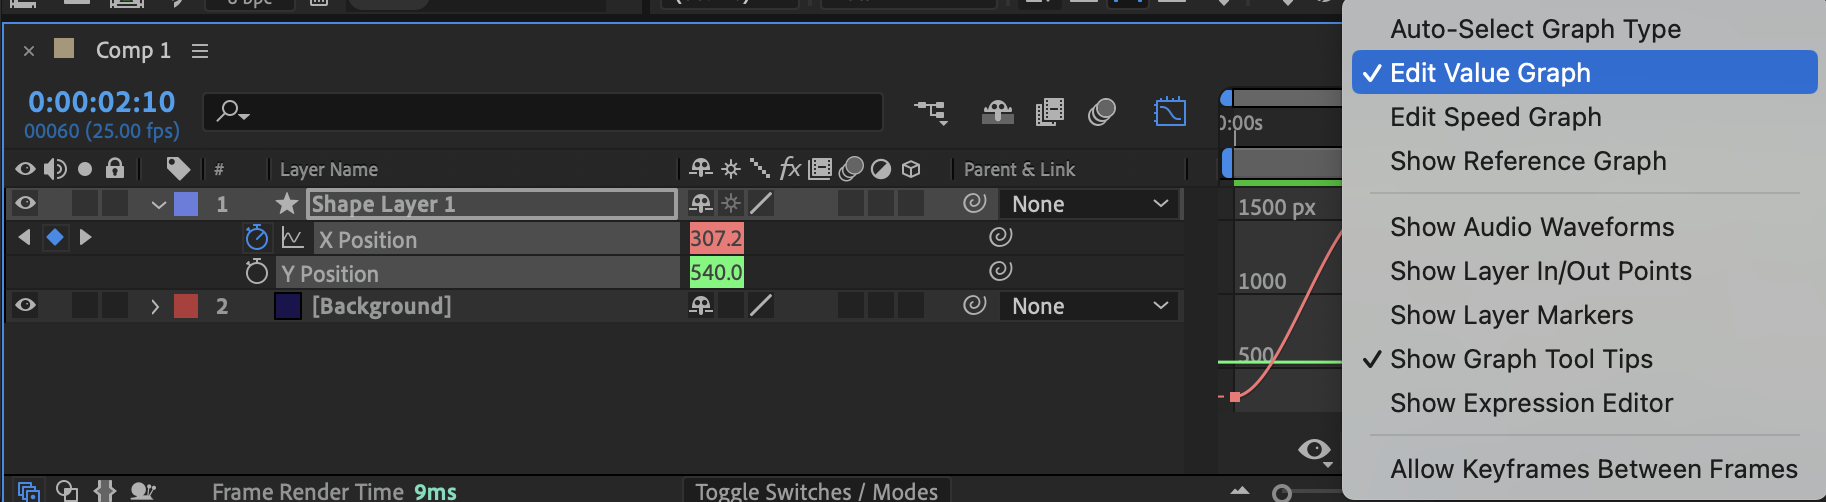The height and width of the screenshot is (502, 1826).
Task: Expand the Background layer properties
Action: [x=155, y=306]
